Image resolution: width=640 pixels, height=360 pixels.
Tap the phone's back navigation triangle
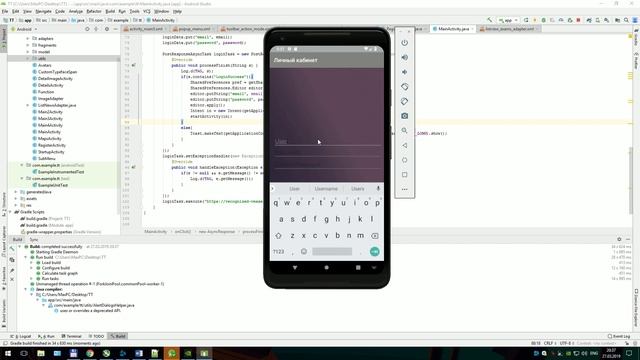295,268
